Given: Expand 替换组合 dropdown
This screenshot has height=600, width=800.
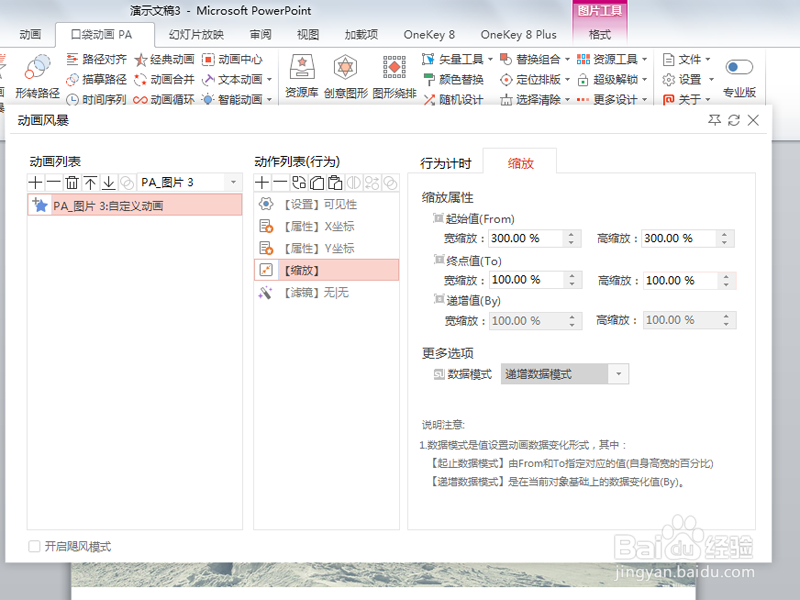Looking at the screenshot, I should pos(567,59).
